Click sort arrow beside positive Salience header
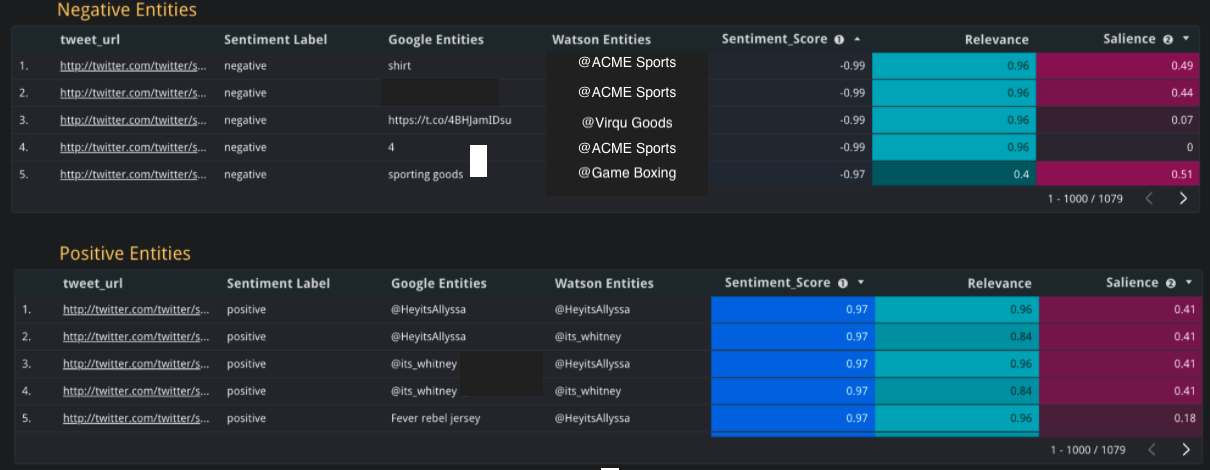 tap(1189, 283)
